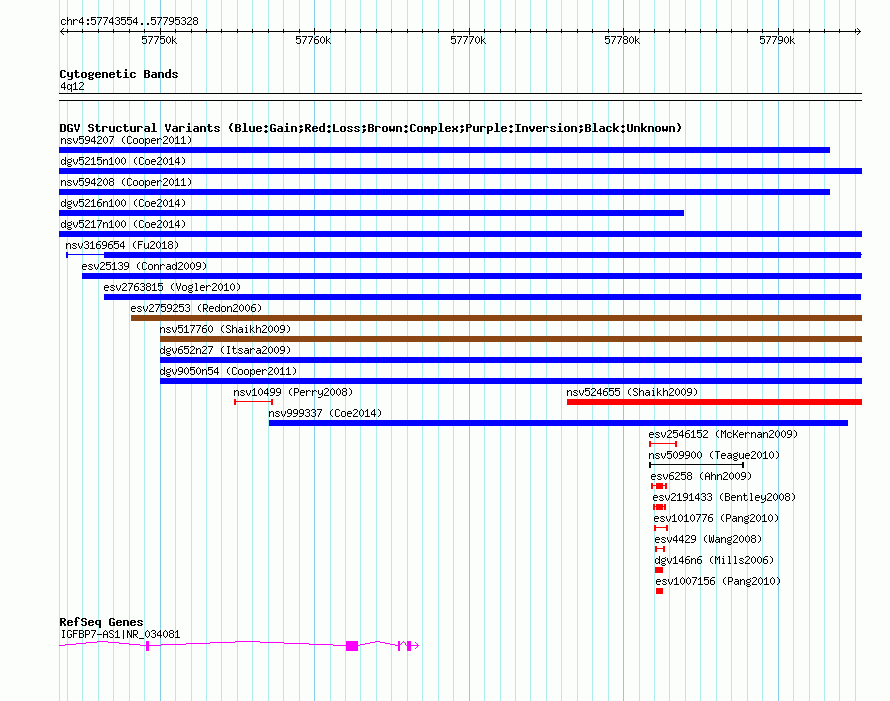This screenshot has width=890, height=701.
Task: Select the blue bar under nsv999337
Action: tap(559, 423)
